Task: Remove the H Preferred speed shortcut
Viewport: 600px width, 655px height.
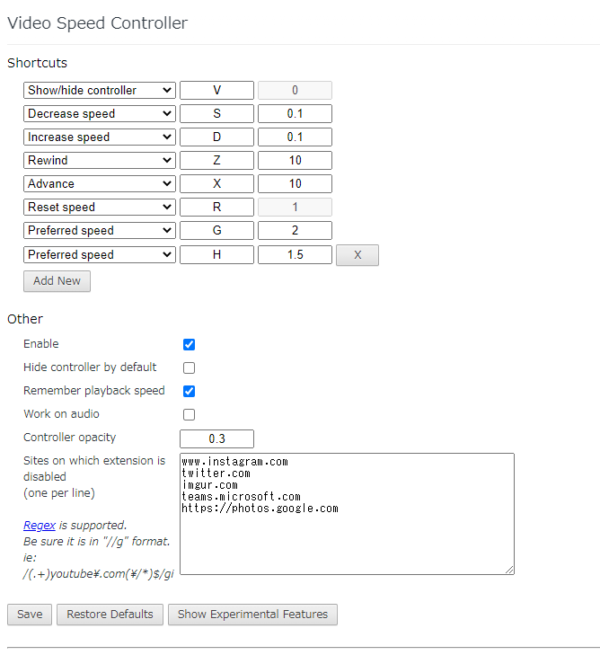Action: [357, 255]
